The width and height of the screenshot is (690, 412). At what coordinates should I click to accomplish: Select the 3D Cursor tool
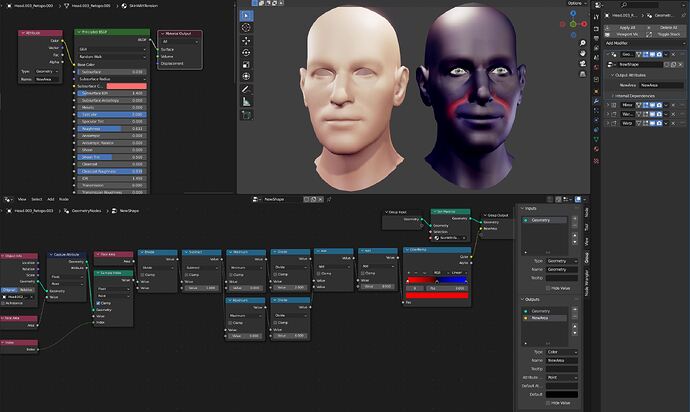click(246, 27)
